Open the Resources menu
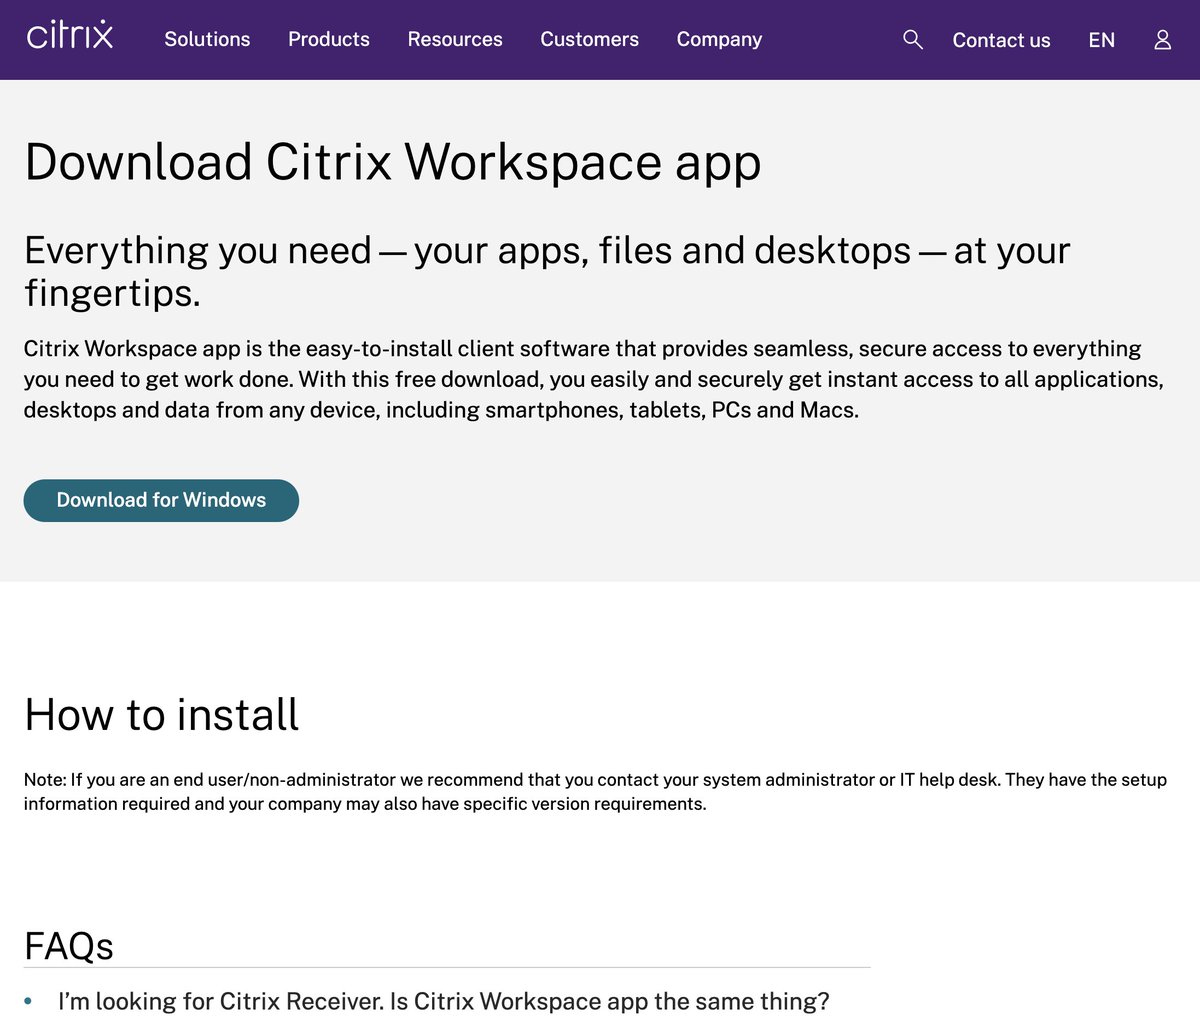The height and width of the screenshot is (1032, 1200). (455, 39)
